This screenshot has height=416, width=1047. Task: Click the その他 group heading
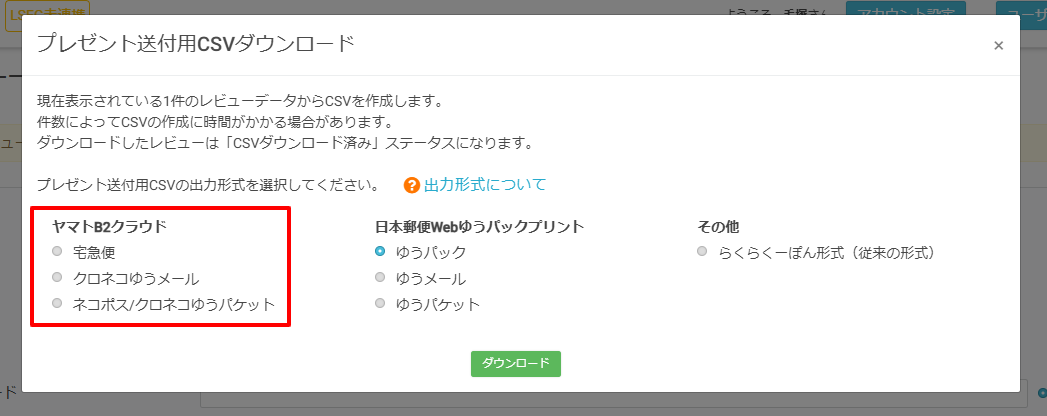point(718,226)
